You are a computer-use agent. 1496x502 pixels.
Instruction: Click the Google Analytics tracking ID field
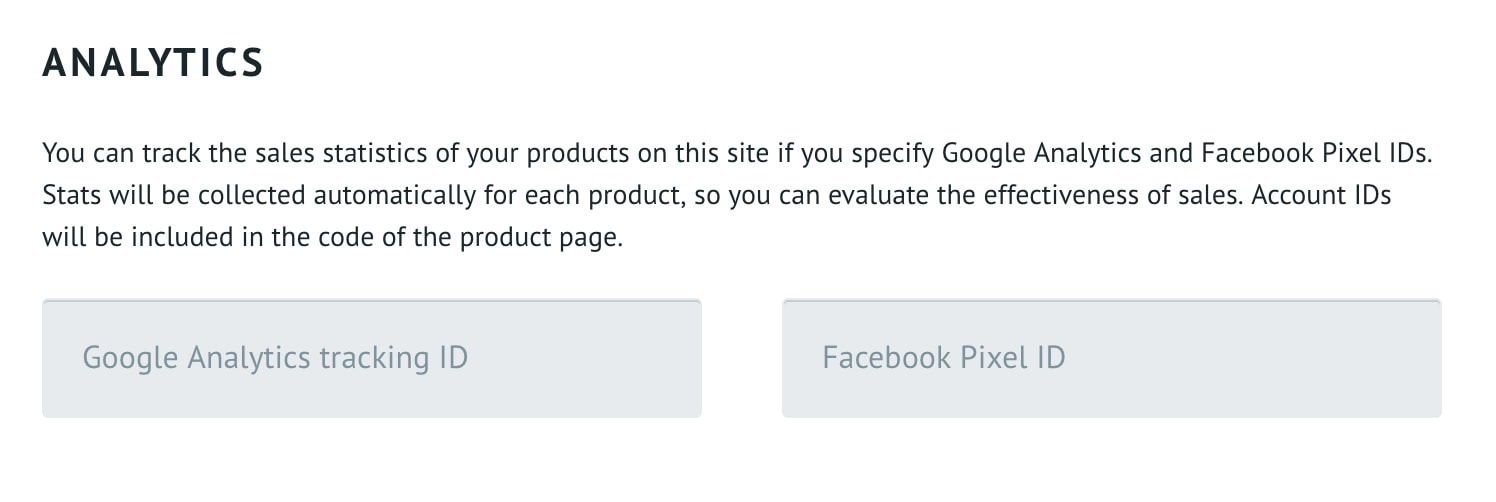371,358
